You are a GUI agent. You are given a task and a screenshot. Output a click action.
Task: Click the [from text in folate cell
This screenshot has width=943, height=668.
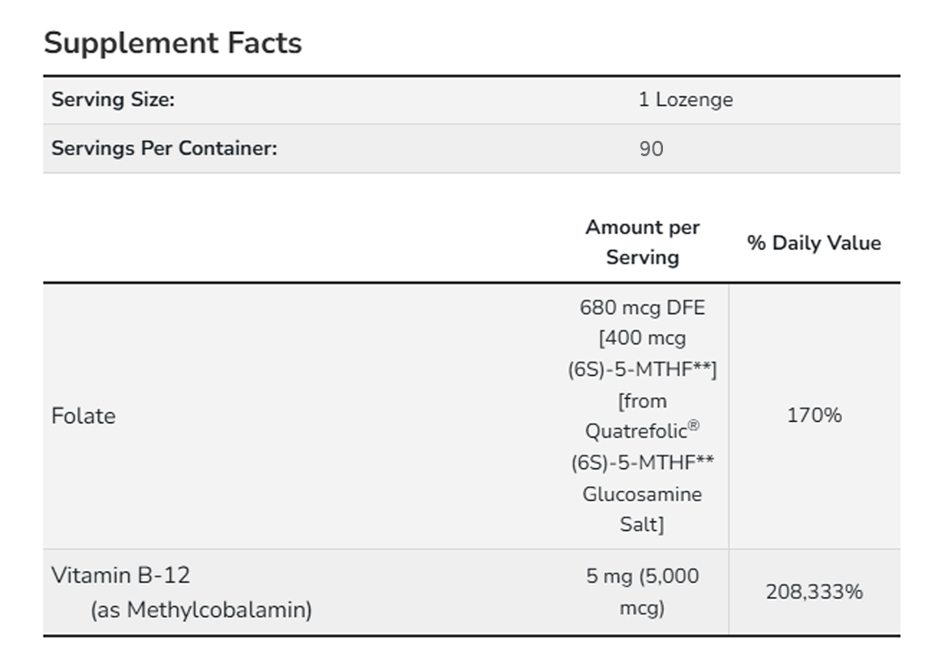coord(642,401)
